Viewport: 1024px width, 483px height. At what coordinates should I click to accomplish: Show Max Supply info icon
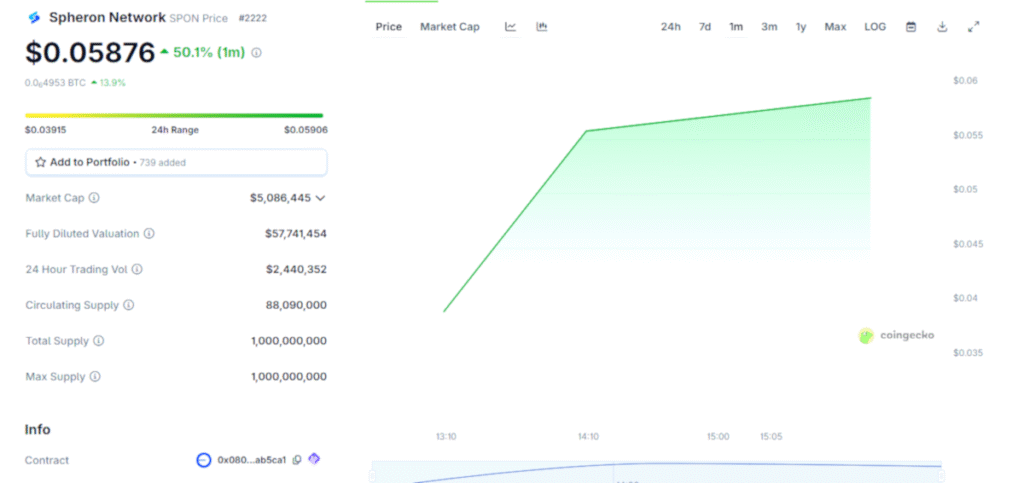(95, 377)
